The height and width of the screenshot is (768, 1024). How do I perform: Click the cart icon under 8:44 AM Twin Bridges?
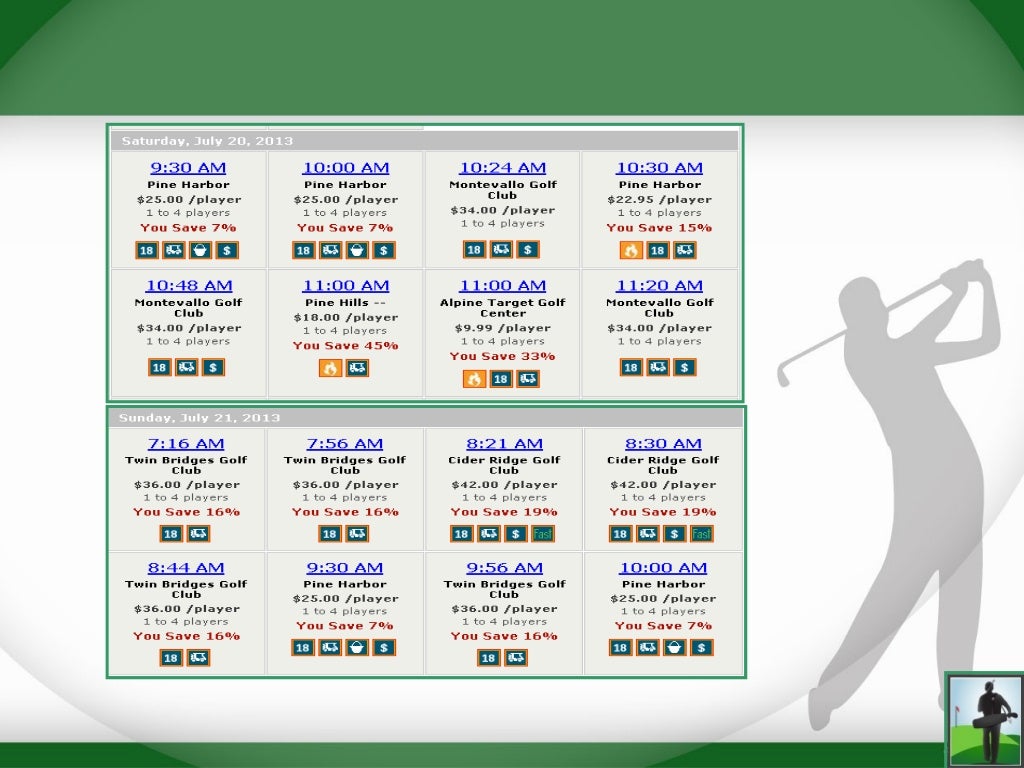pyautogui.click(x=198, y=658)
